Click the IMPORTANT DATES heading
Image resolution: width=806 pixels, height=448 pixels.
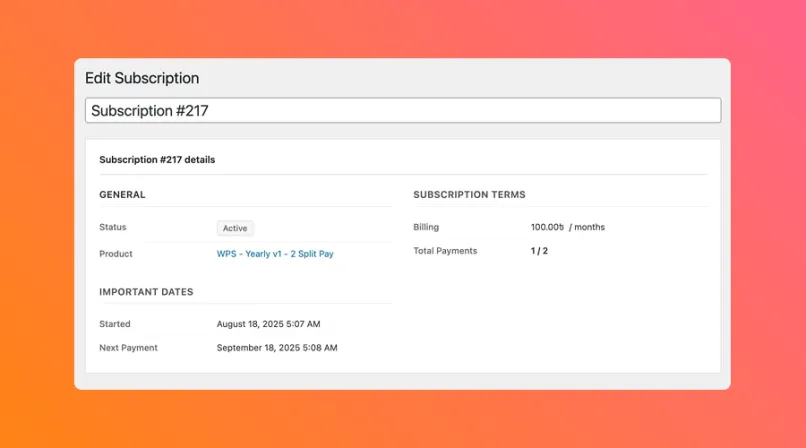point(146,292)
